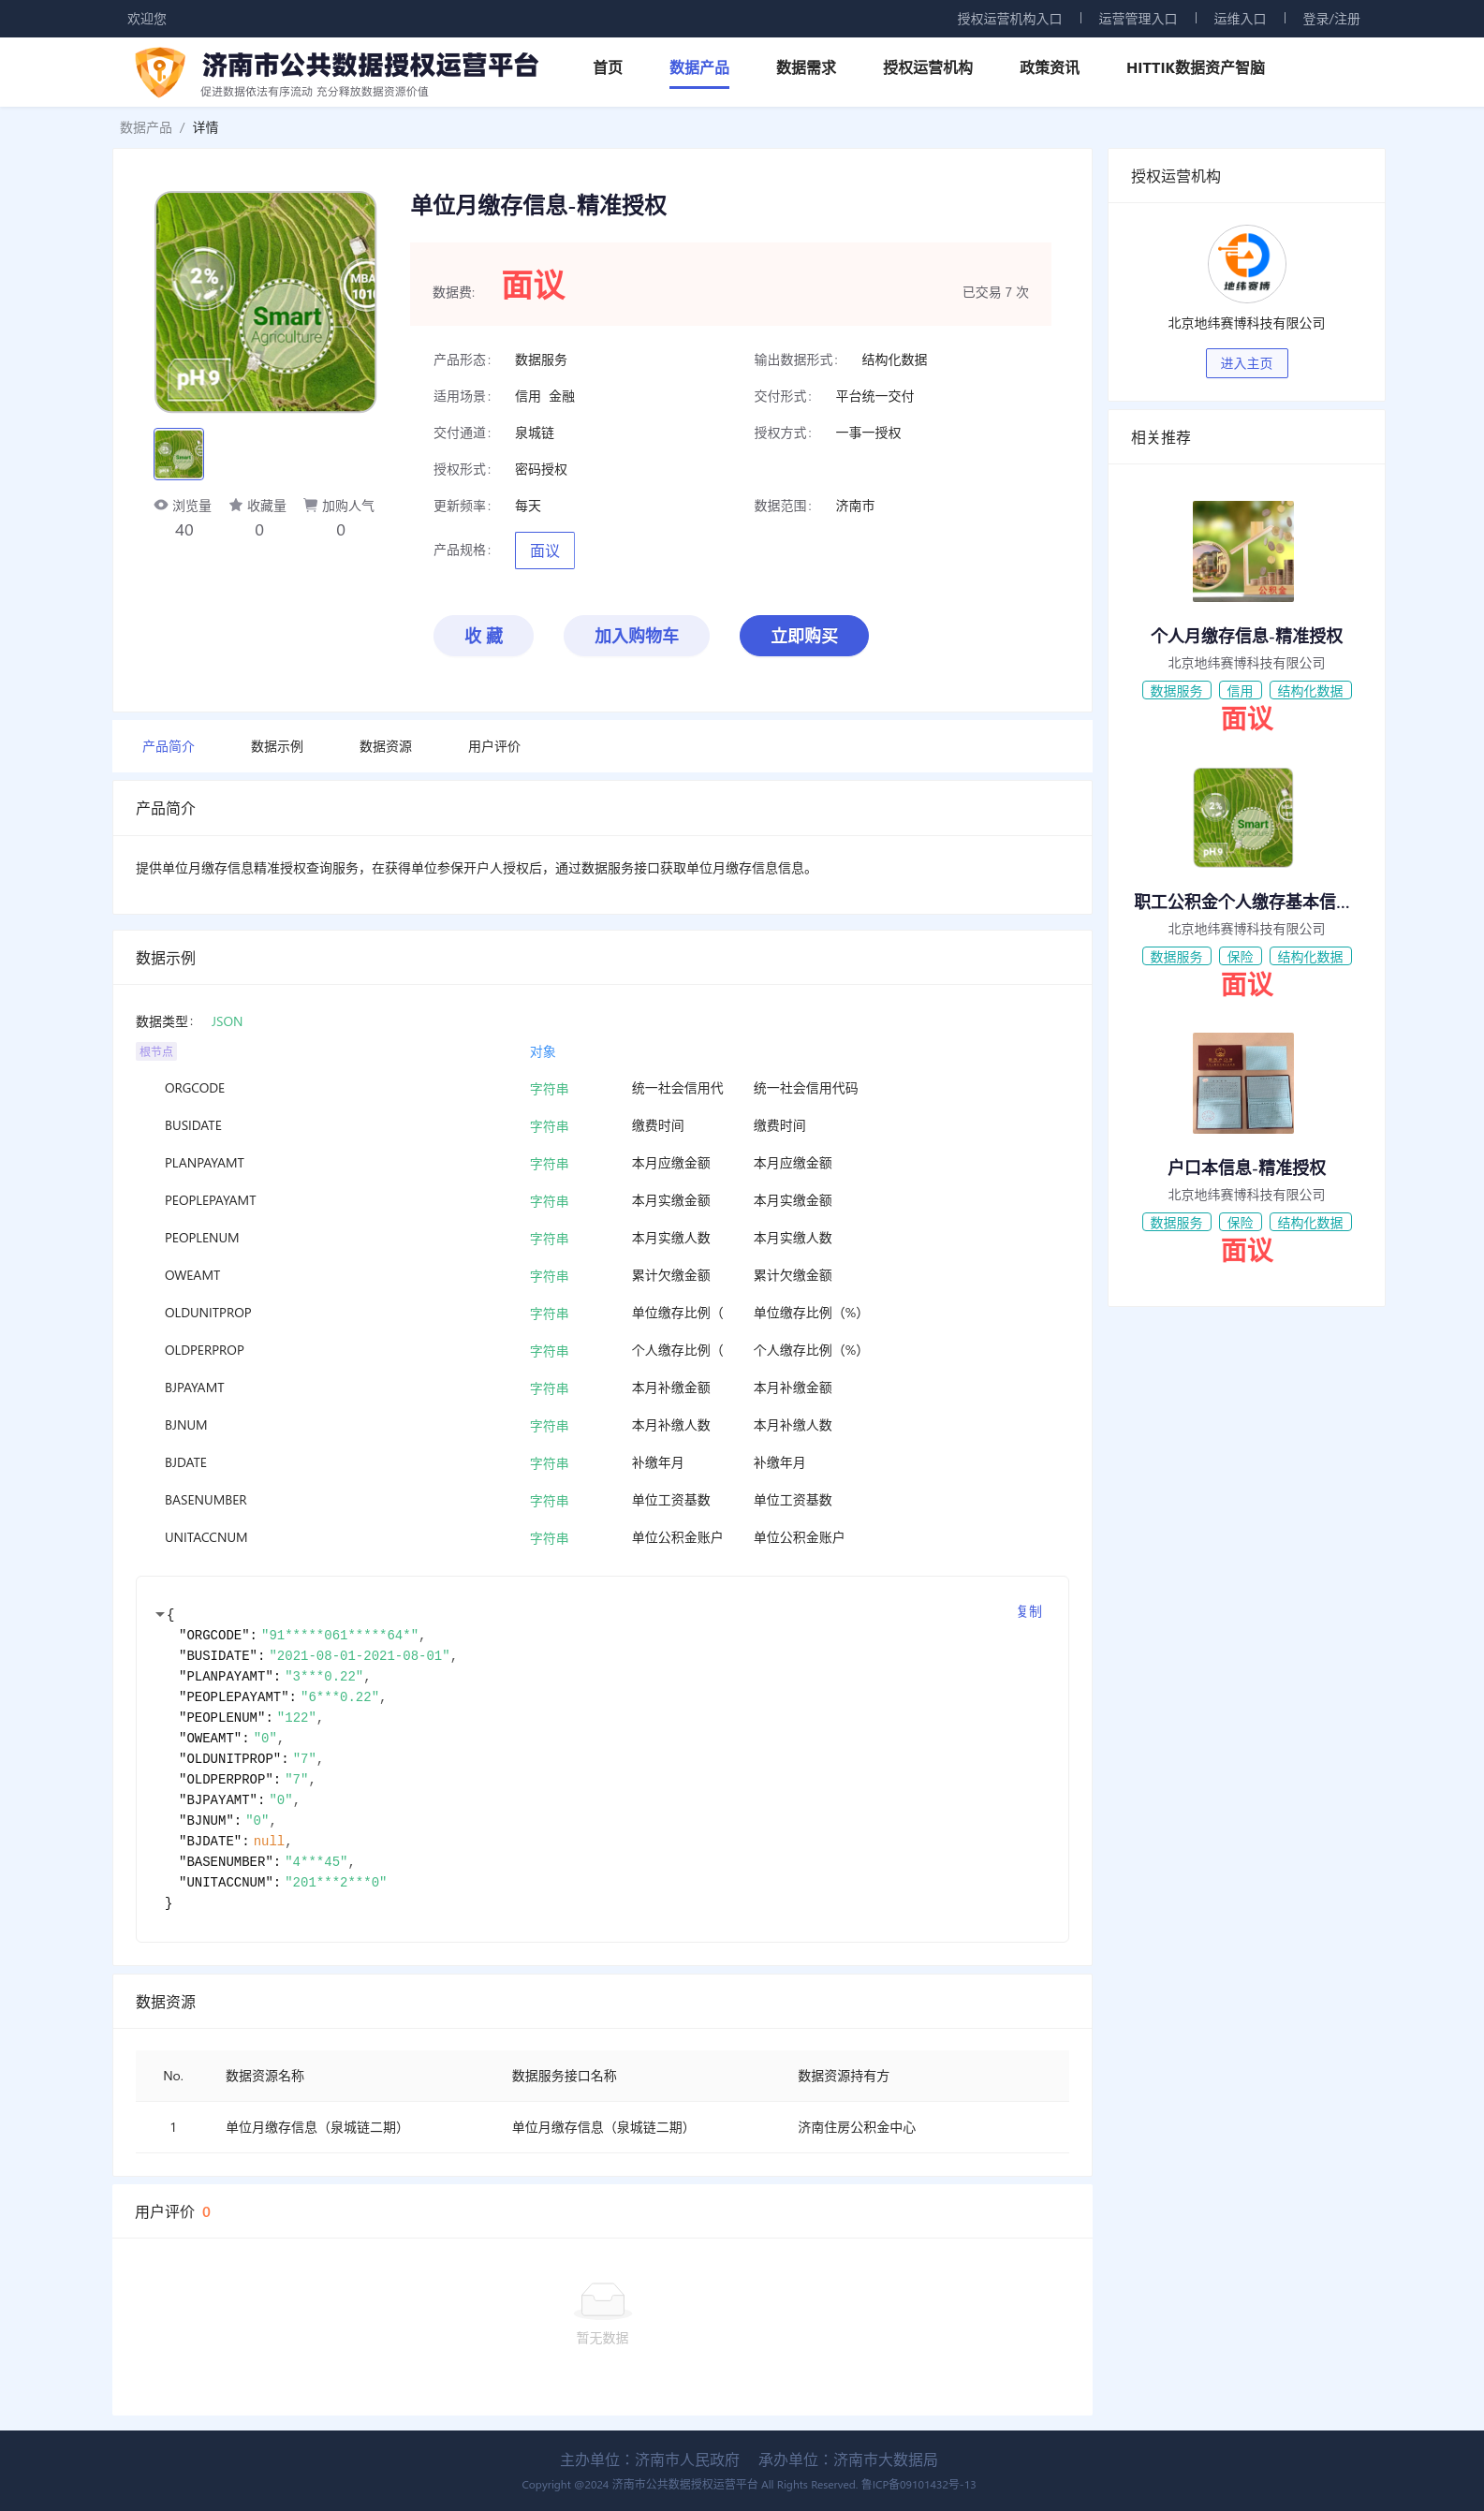
Task: Click the 北京地纬赛博科技有限公司 name under logo
Action: (x=1246, y=323)
